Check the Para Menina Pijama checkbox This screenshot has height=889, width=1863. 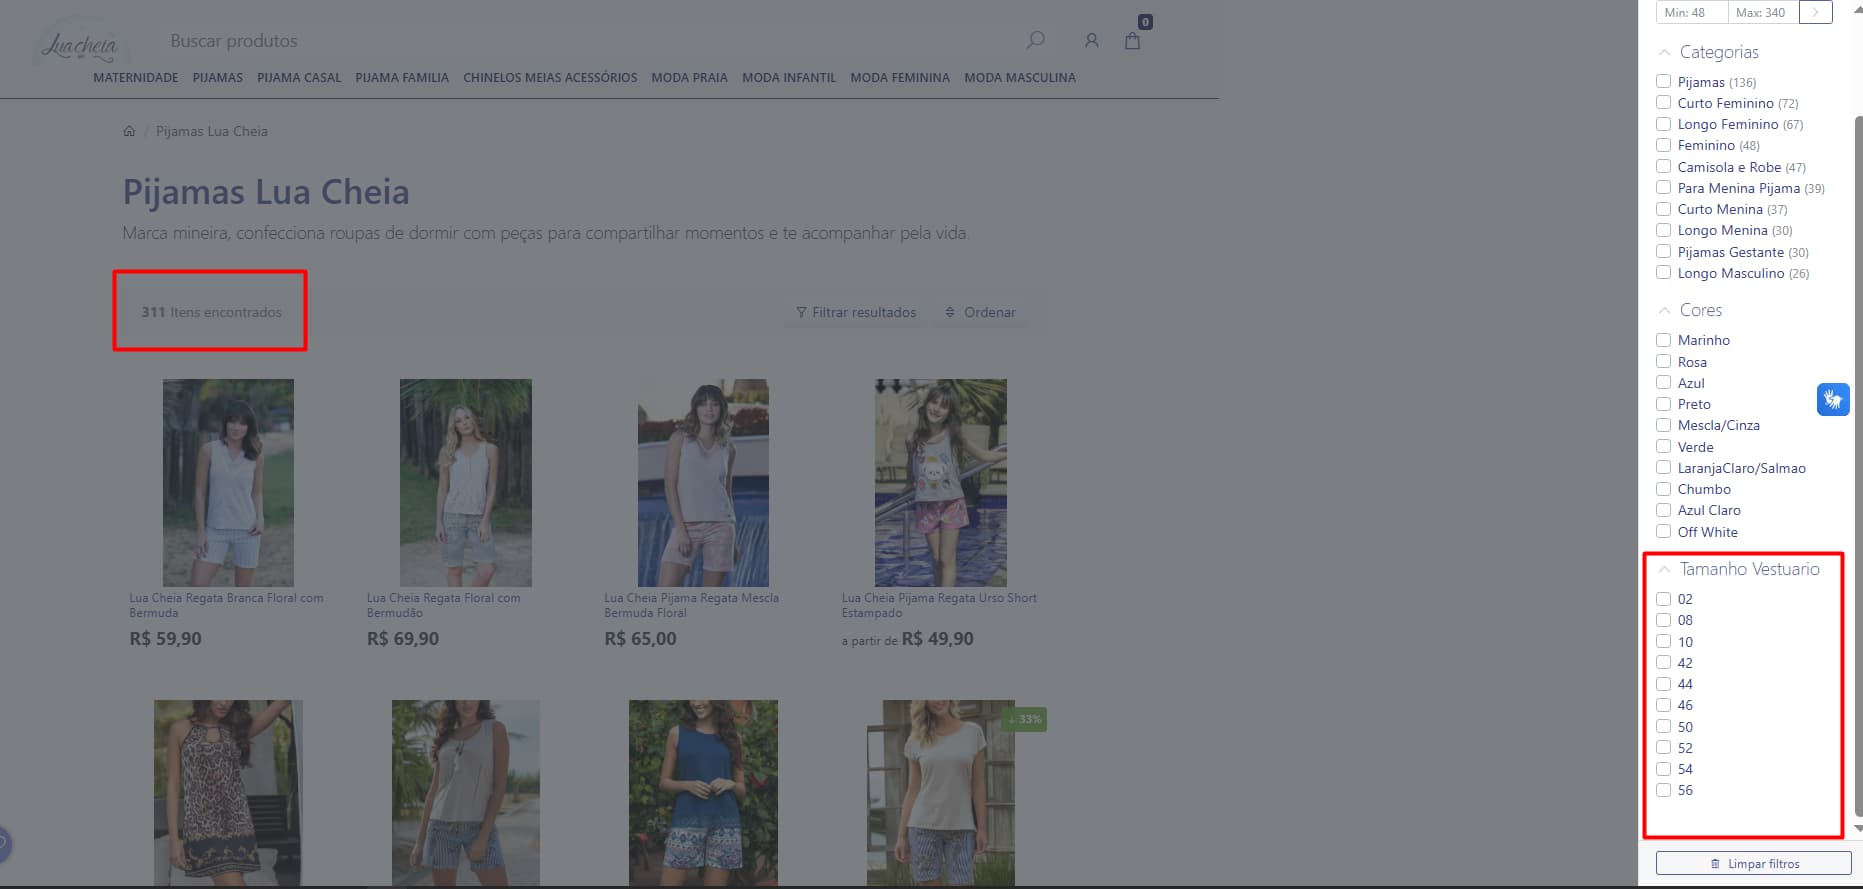1664,187
